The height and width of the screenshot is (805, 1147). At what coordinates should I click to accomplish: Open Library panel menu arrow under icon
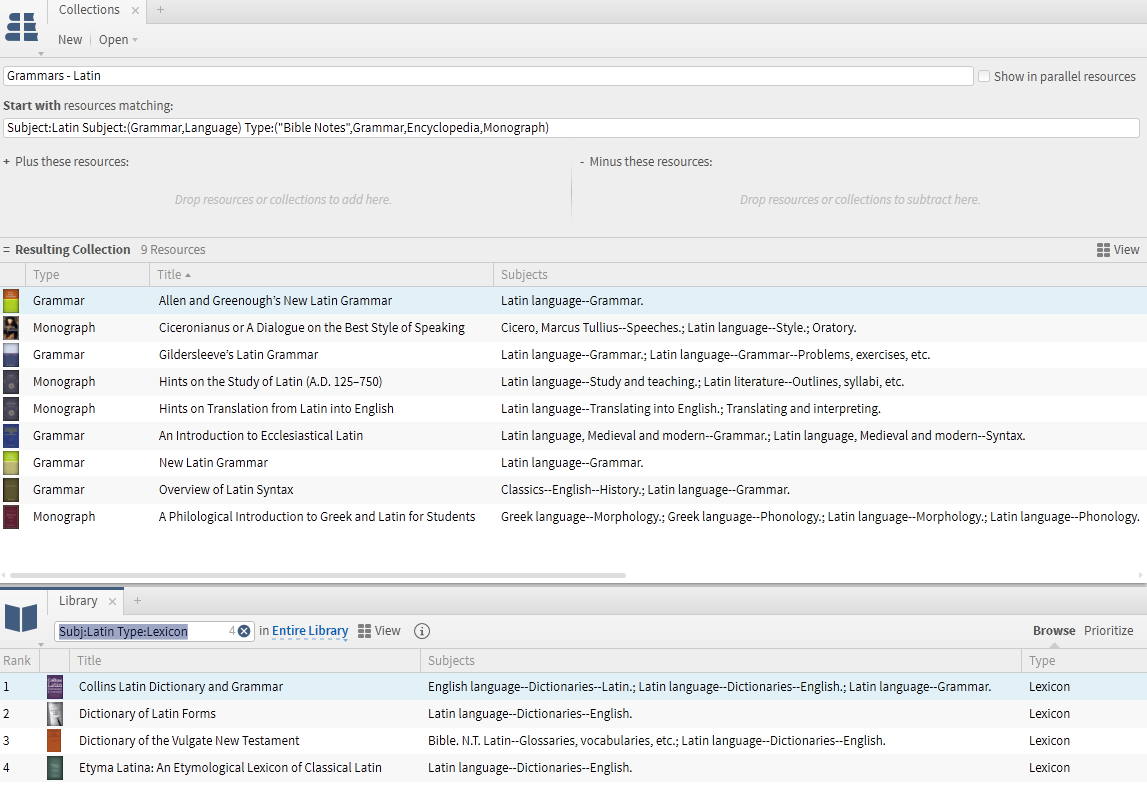pos(41,645)
